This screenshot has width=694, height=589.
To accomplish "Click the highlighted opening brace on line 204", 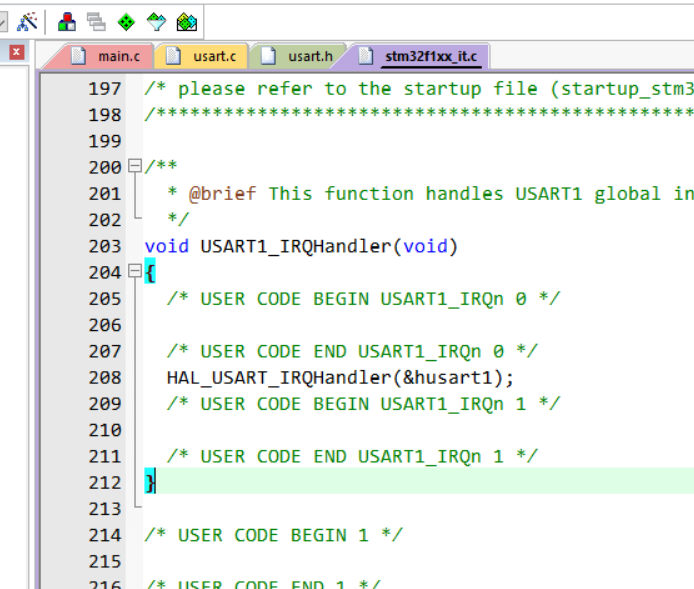I will [x=150, y=271].
